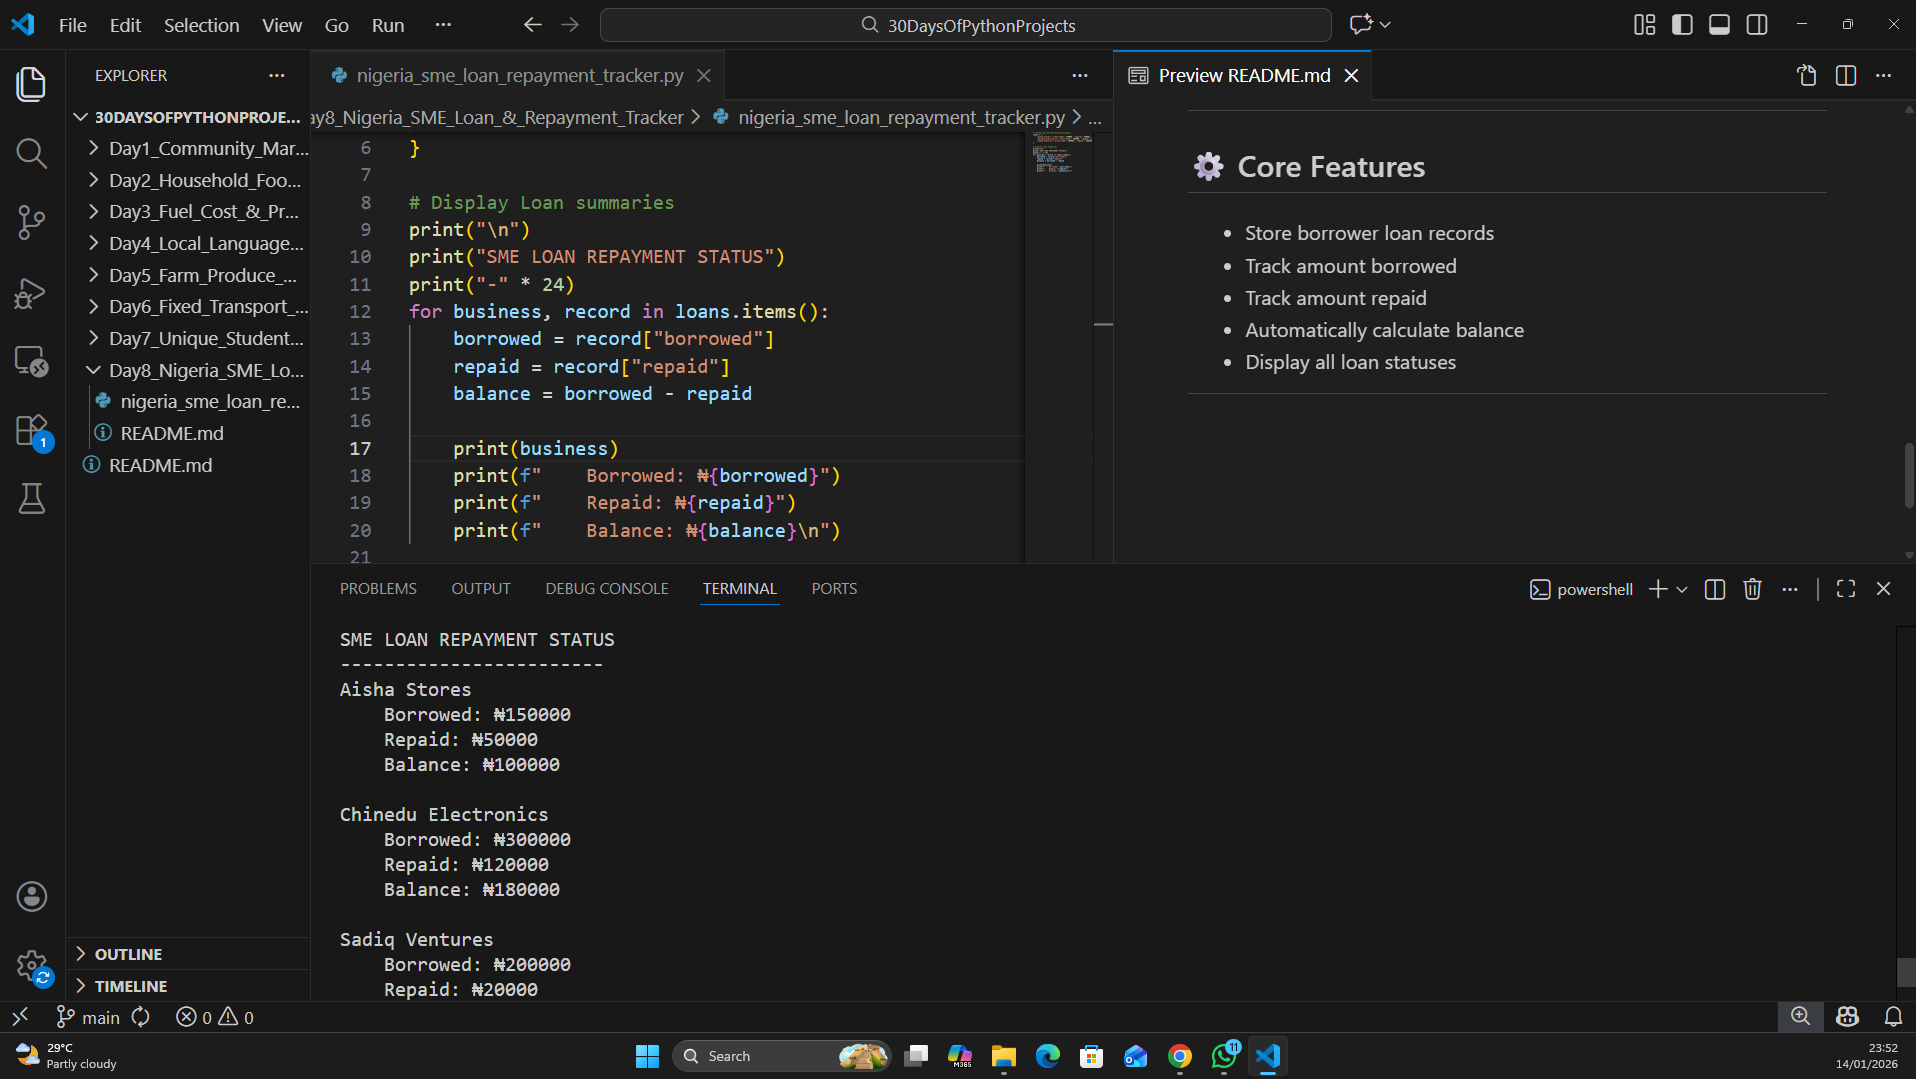Image resolution: width=1916 pixels, height=1079 pixels.
Task: Split the terminal panel
Action: coord(1714,589)
